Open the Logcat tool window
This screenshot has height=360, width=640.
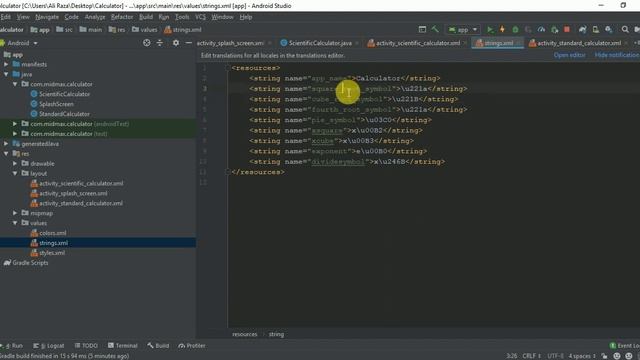[49, 346]
